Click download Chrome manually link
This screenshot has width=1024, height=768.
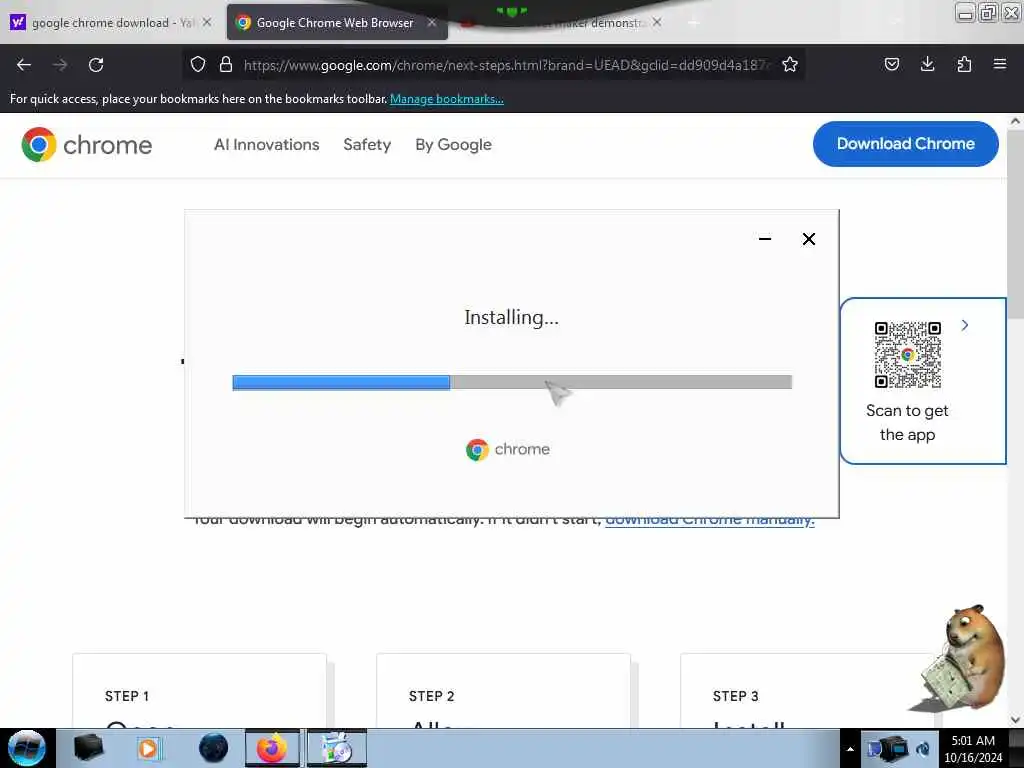pos(710,520)
